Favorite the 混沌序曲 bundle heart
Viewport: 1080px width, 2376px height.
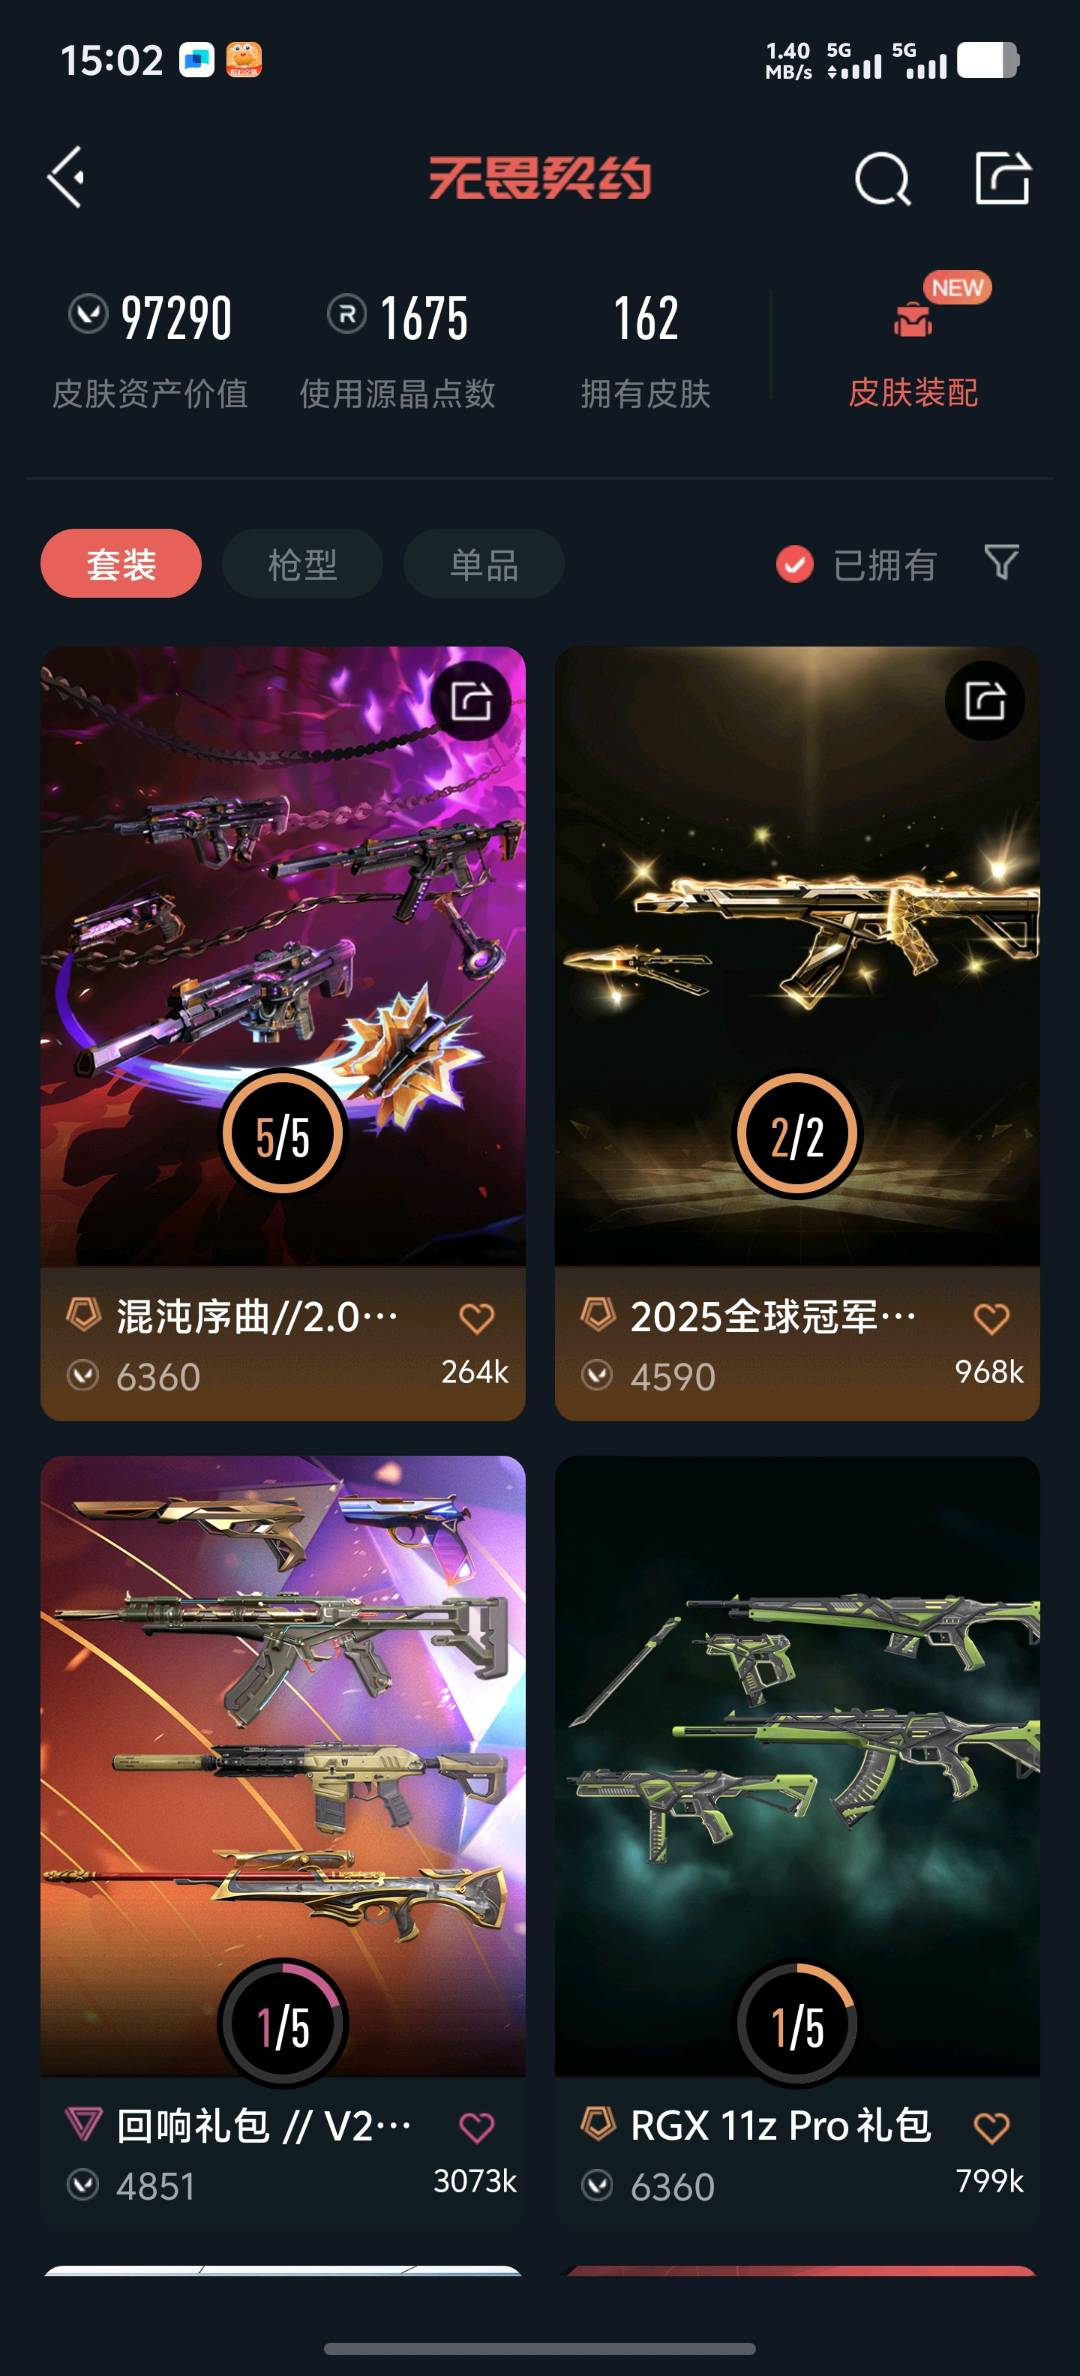[476, 1319]
